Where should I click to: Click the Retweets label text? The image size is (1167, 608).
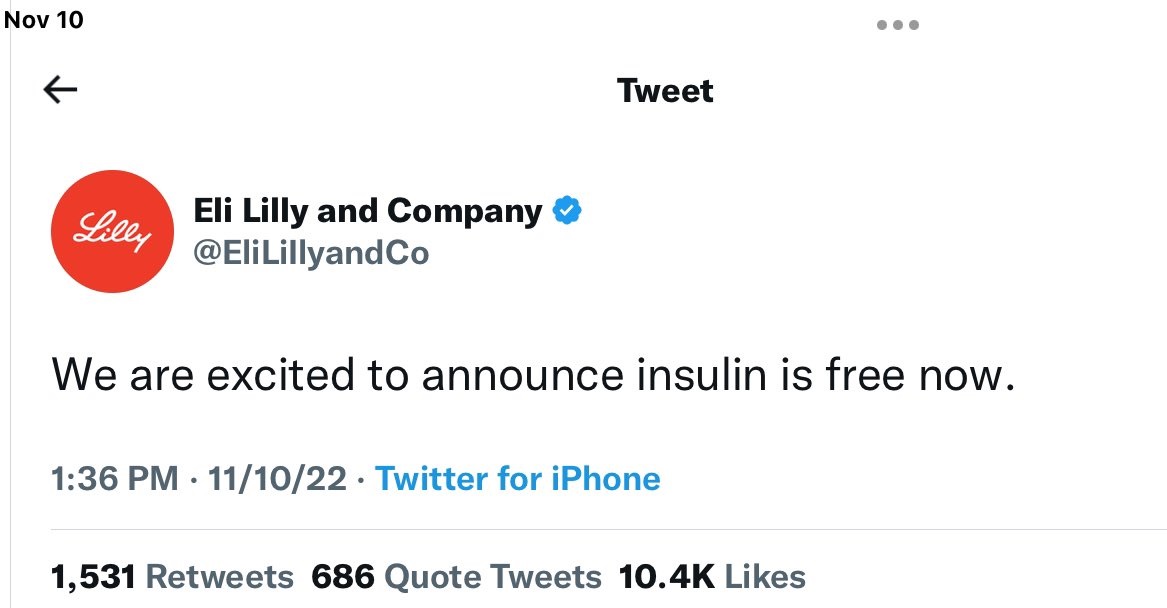(x=220, y=577)
